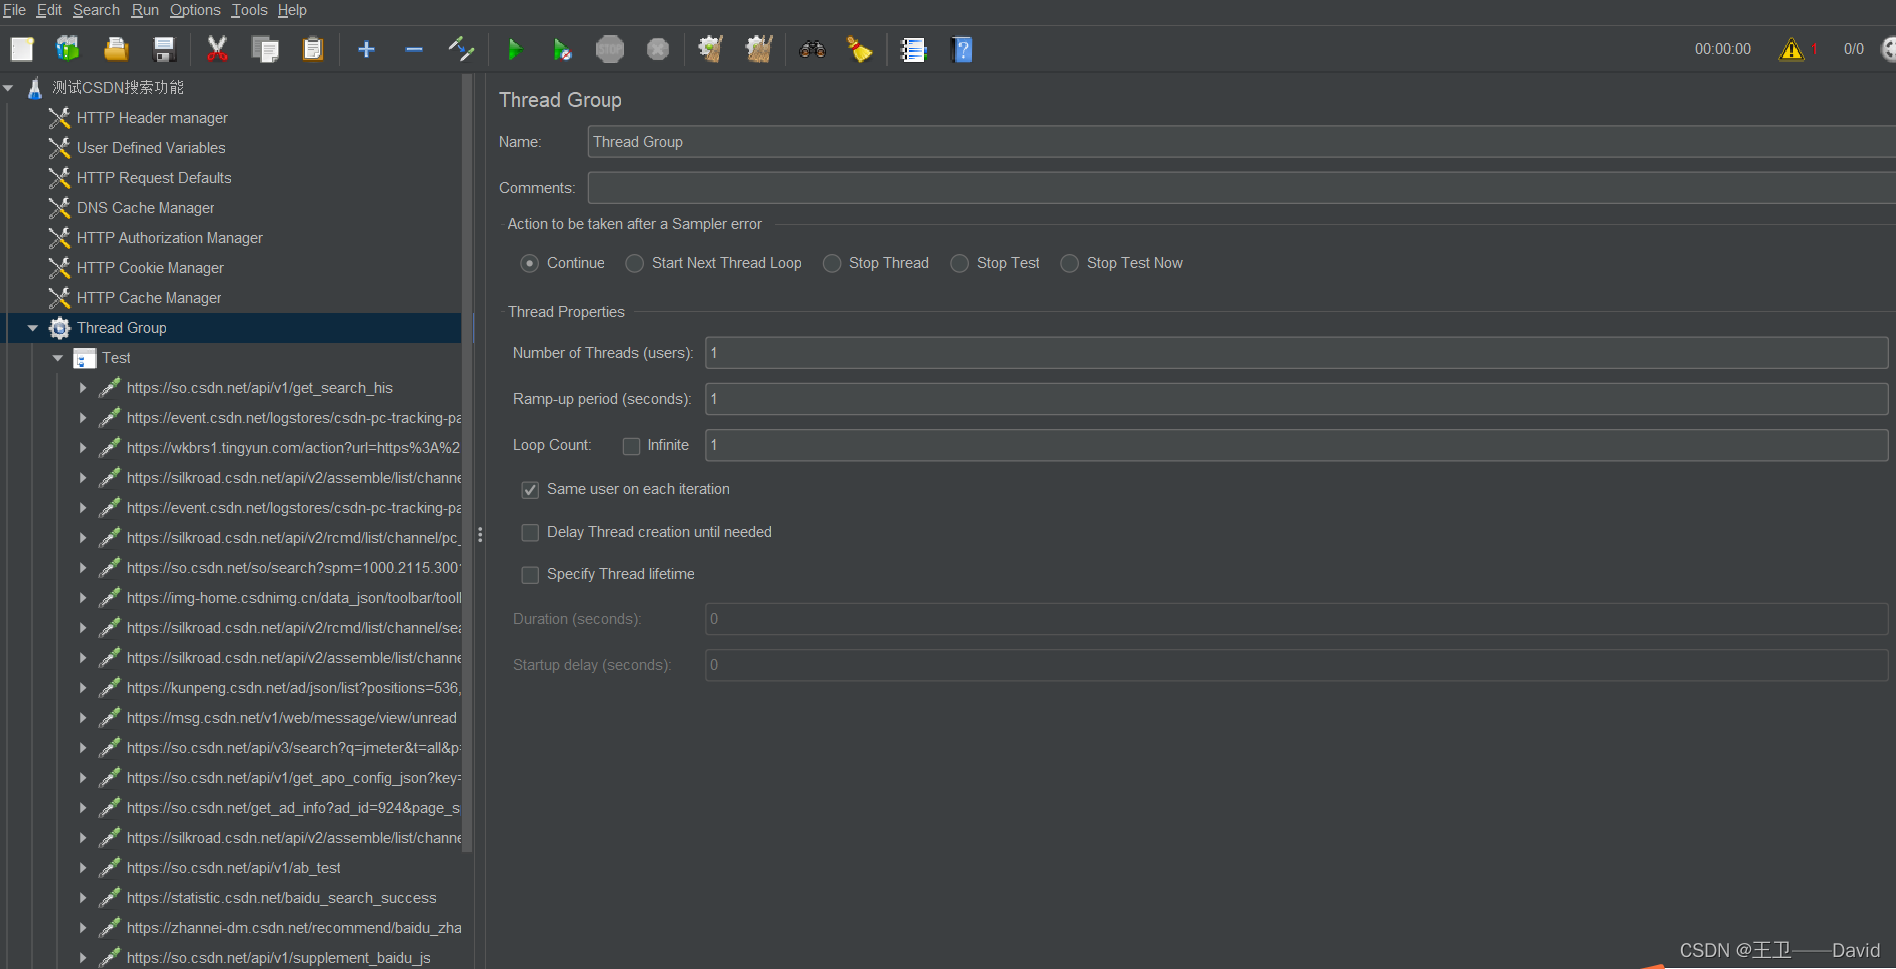Open the Function Helper dialog icon
This screenshot has height=969, width=1896.
pos(914,49)
